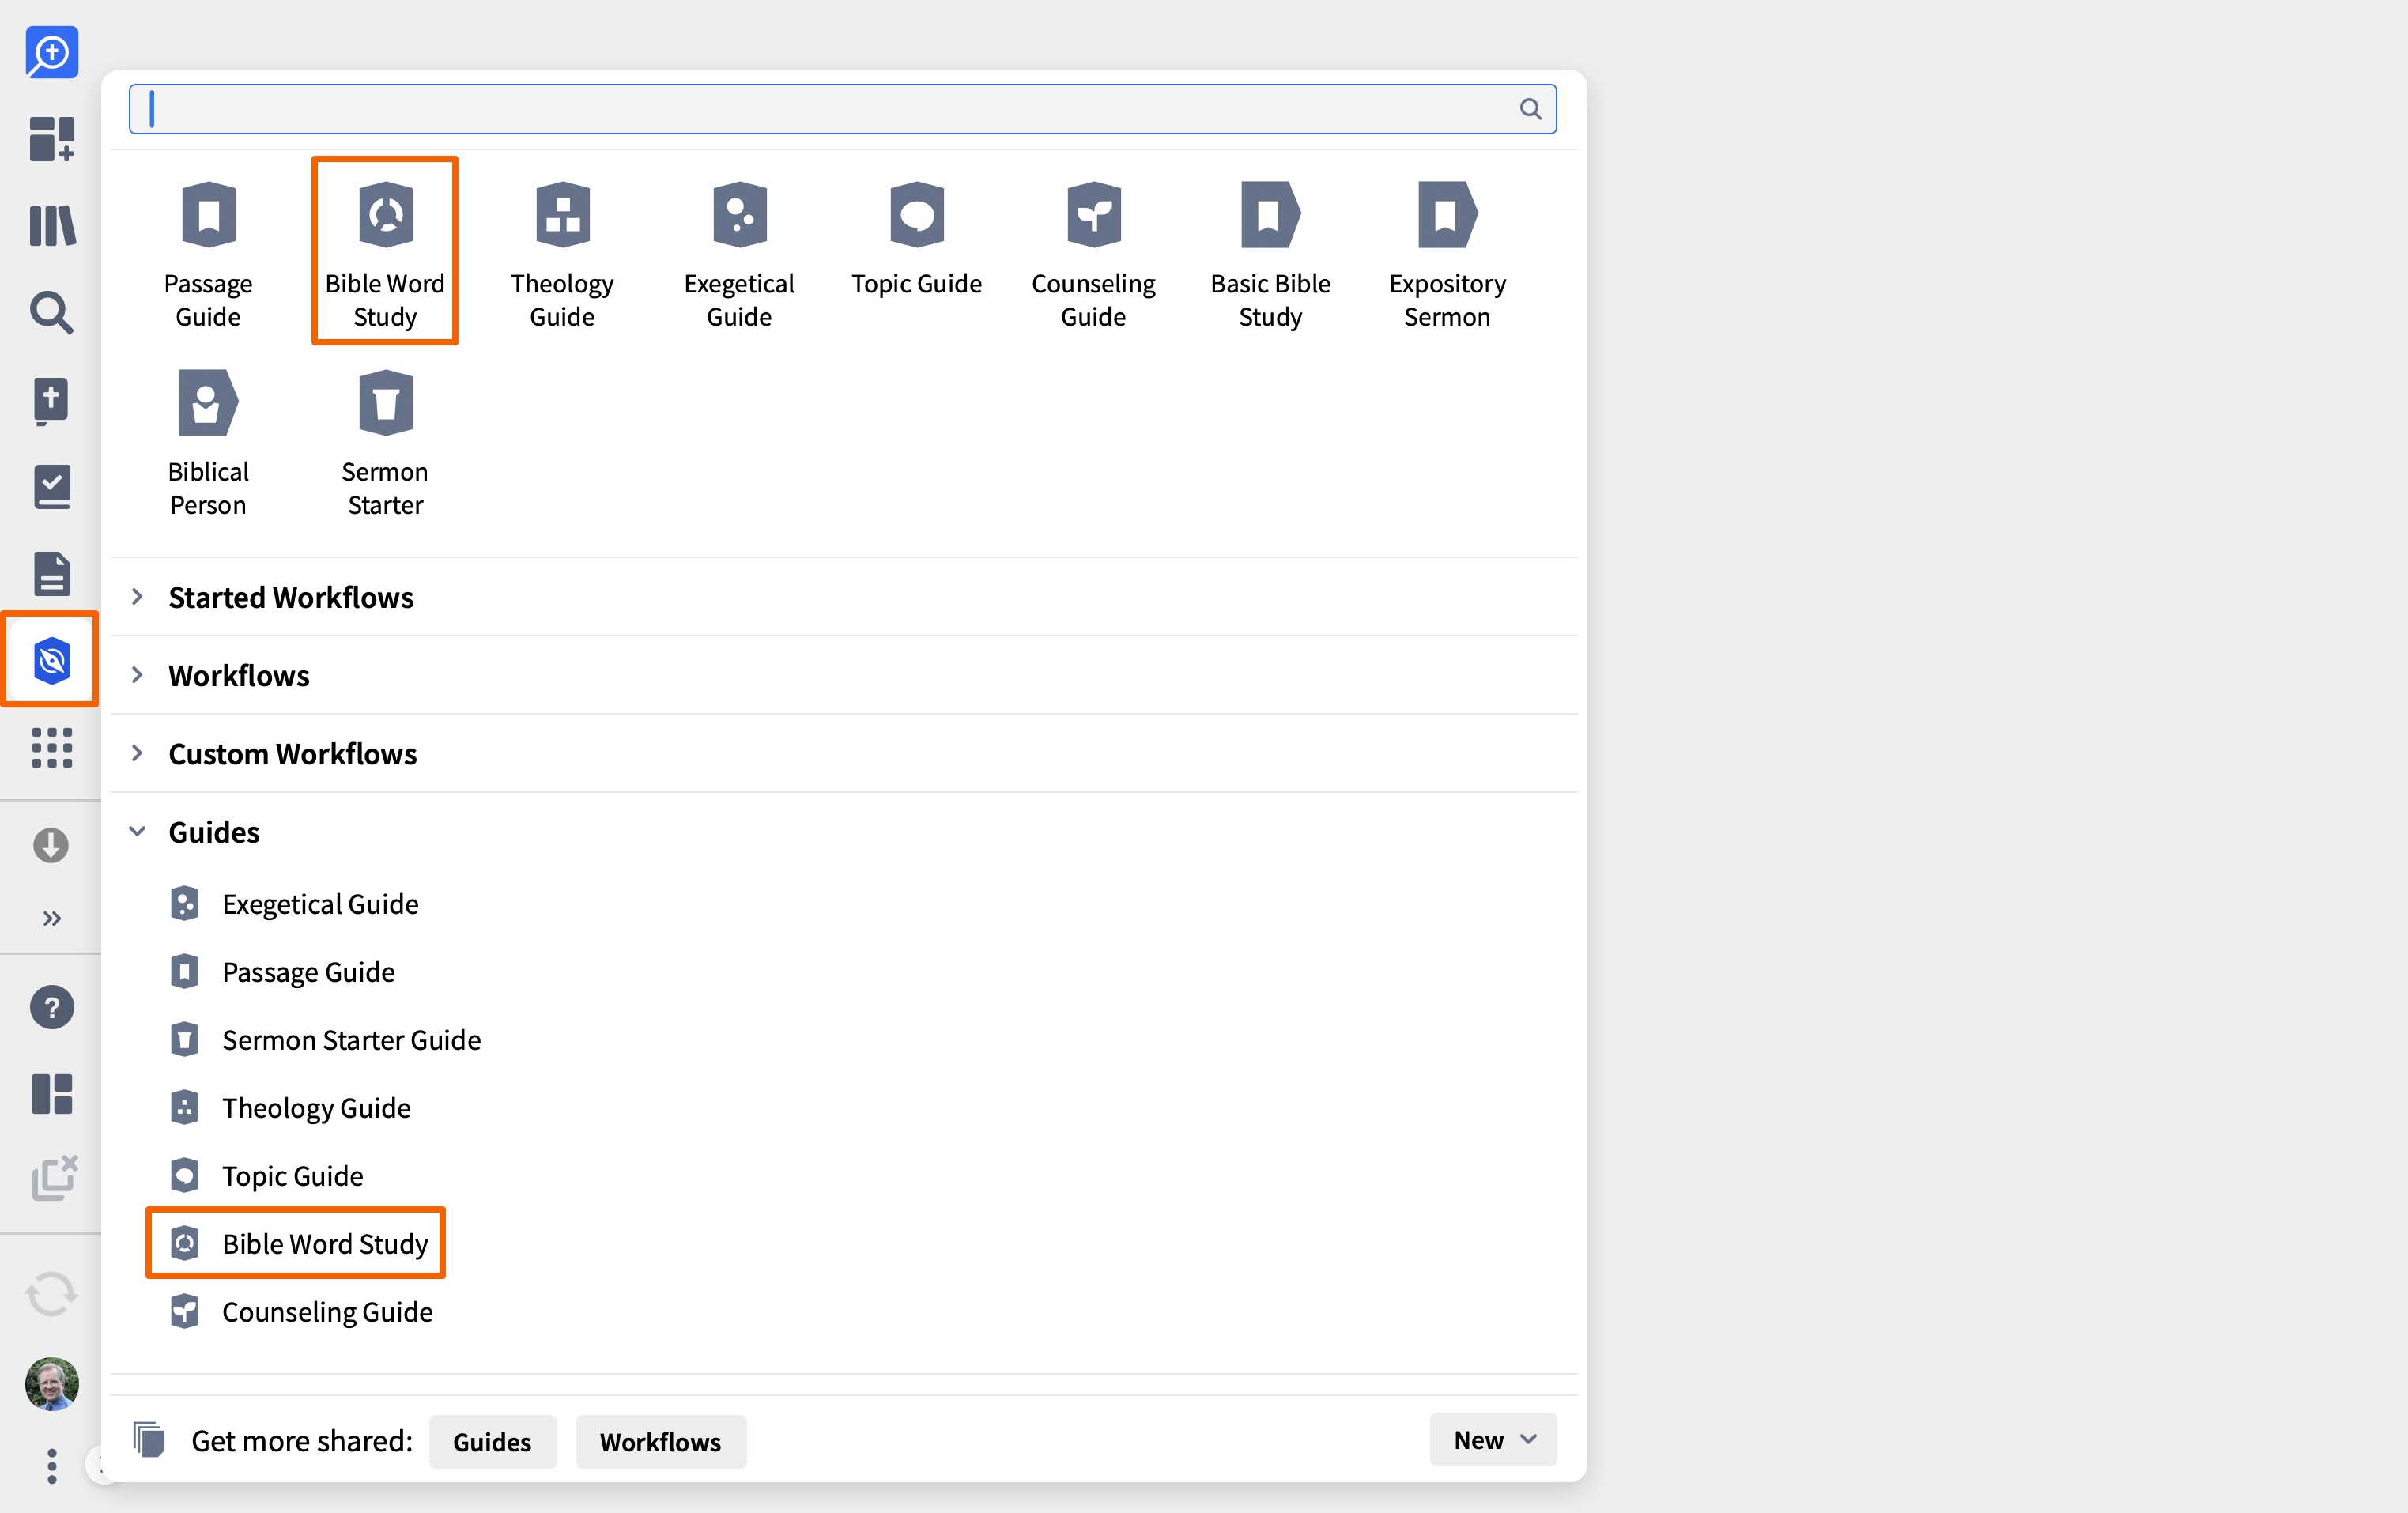Expand the Workflows section
This screenshot has width=2408, height=1513.
click(238, 675)
